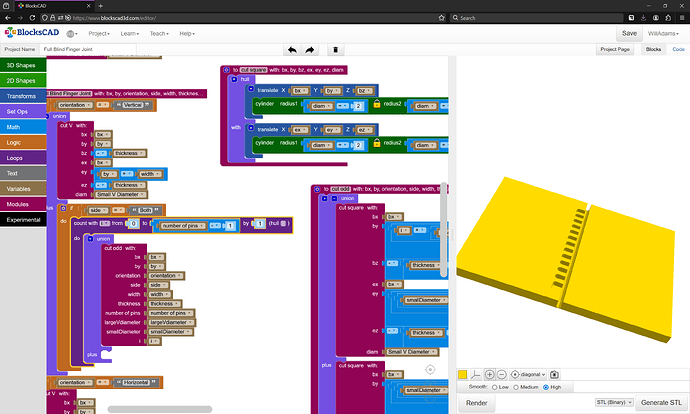
Task: Open the Modules toolbox category
Action: [23, 204]
